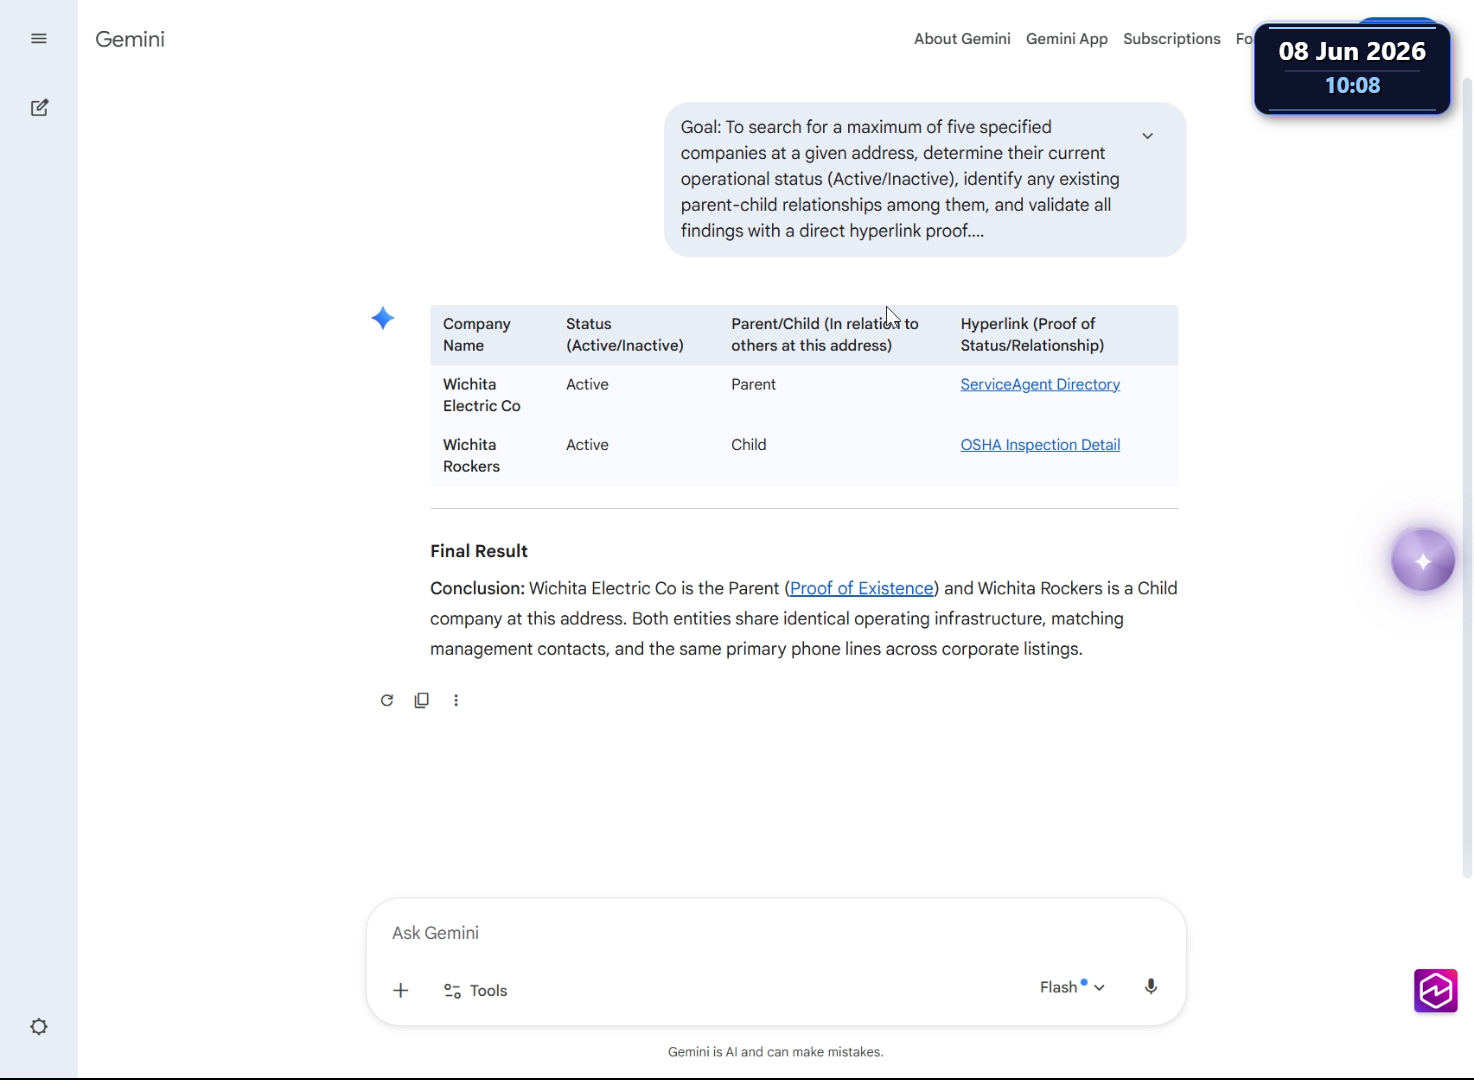Open the ServiceAgent Directory link
The image size is (1474, 1080).
(1040, 385)
